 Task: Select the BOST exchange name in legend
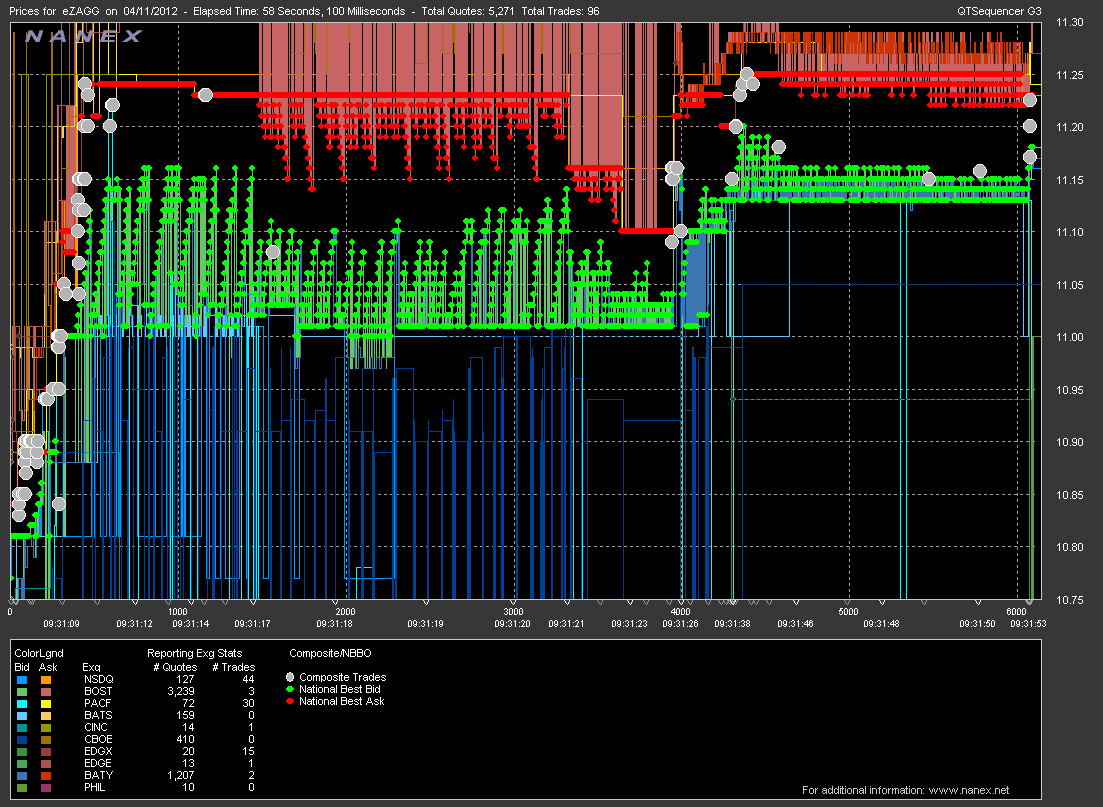pos(98,691)
